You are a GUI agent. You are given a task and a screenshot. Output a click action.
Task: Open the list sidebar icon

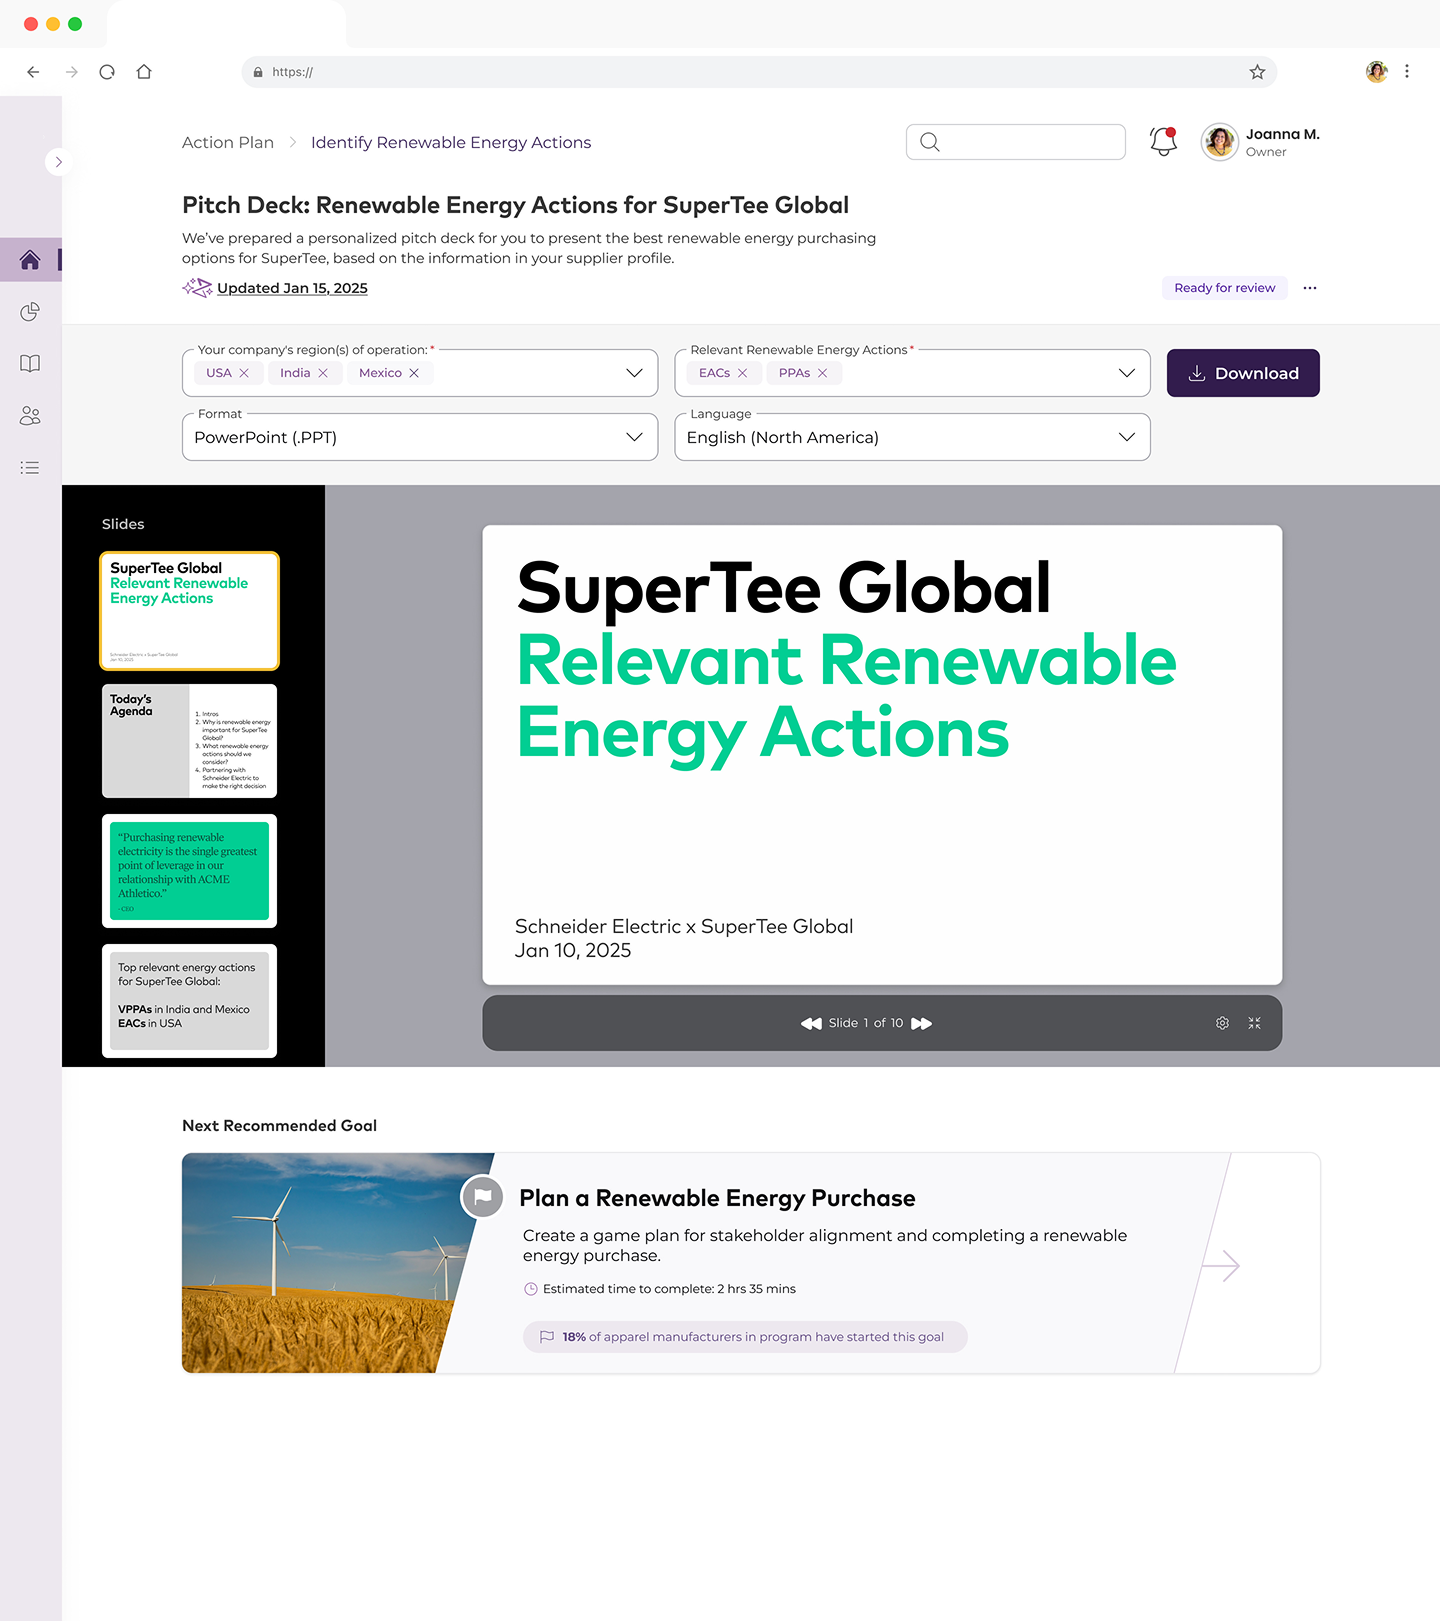point(30,467)
